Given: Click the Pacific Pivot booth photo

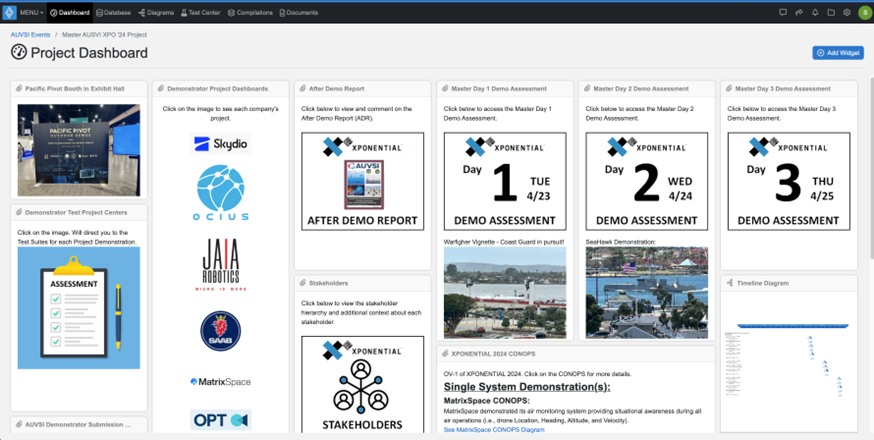Looking at the screenshot, I should pos(79,150).
